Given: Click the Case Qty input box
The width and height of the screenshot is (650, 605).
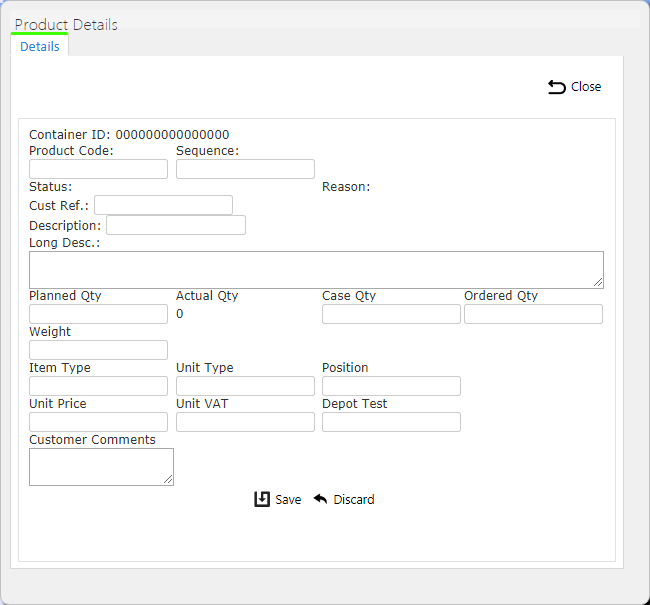Looking at the screenshot, I should click(x=391, y=314).
